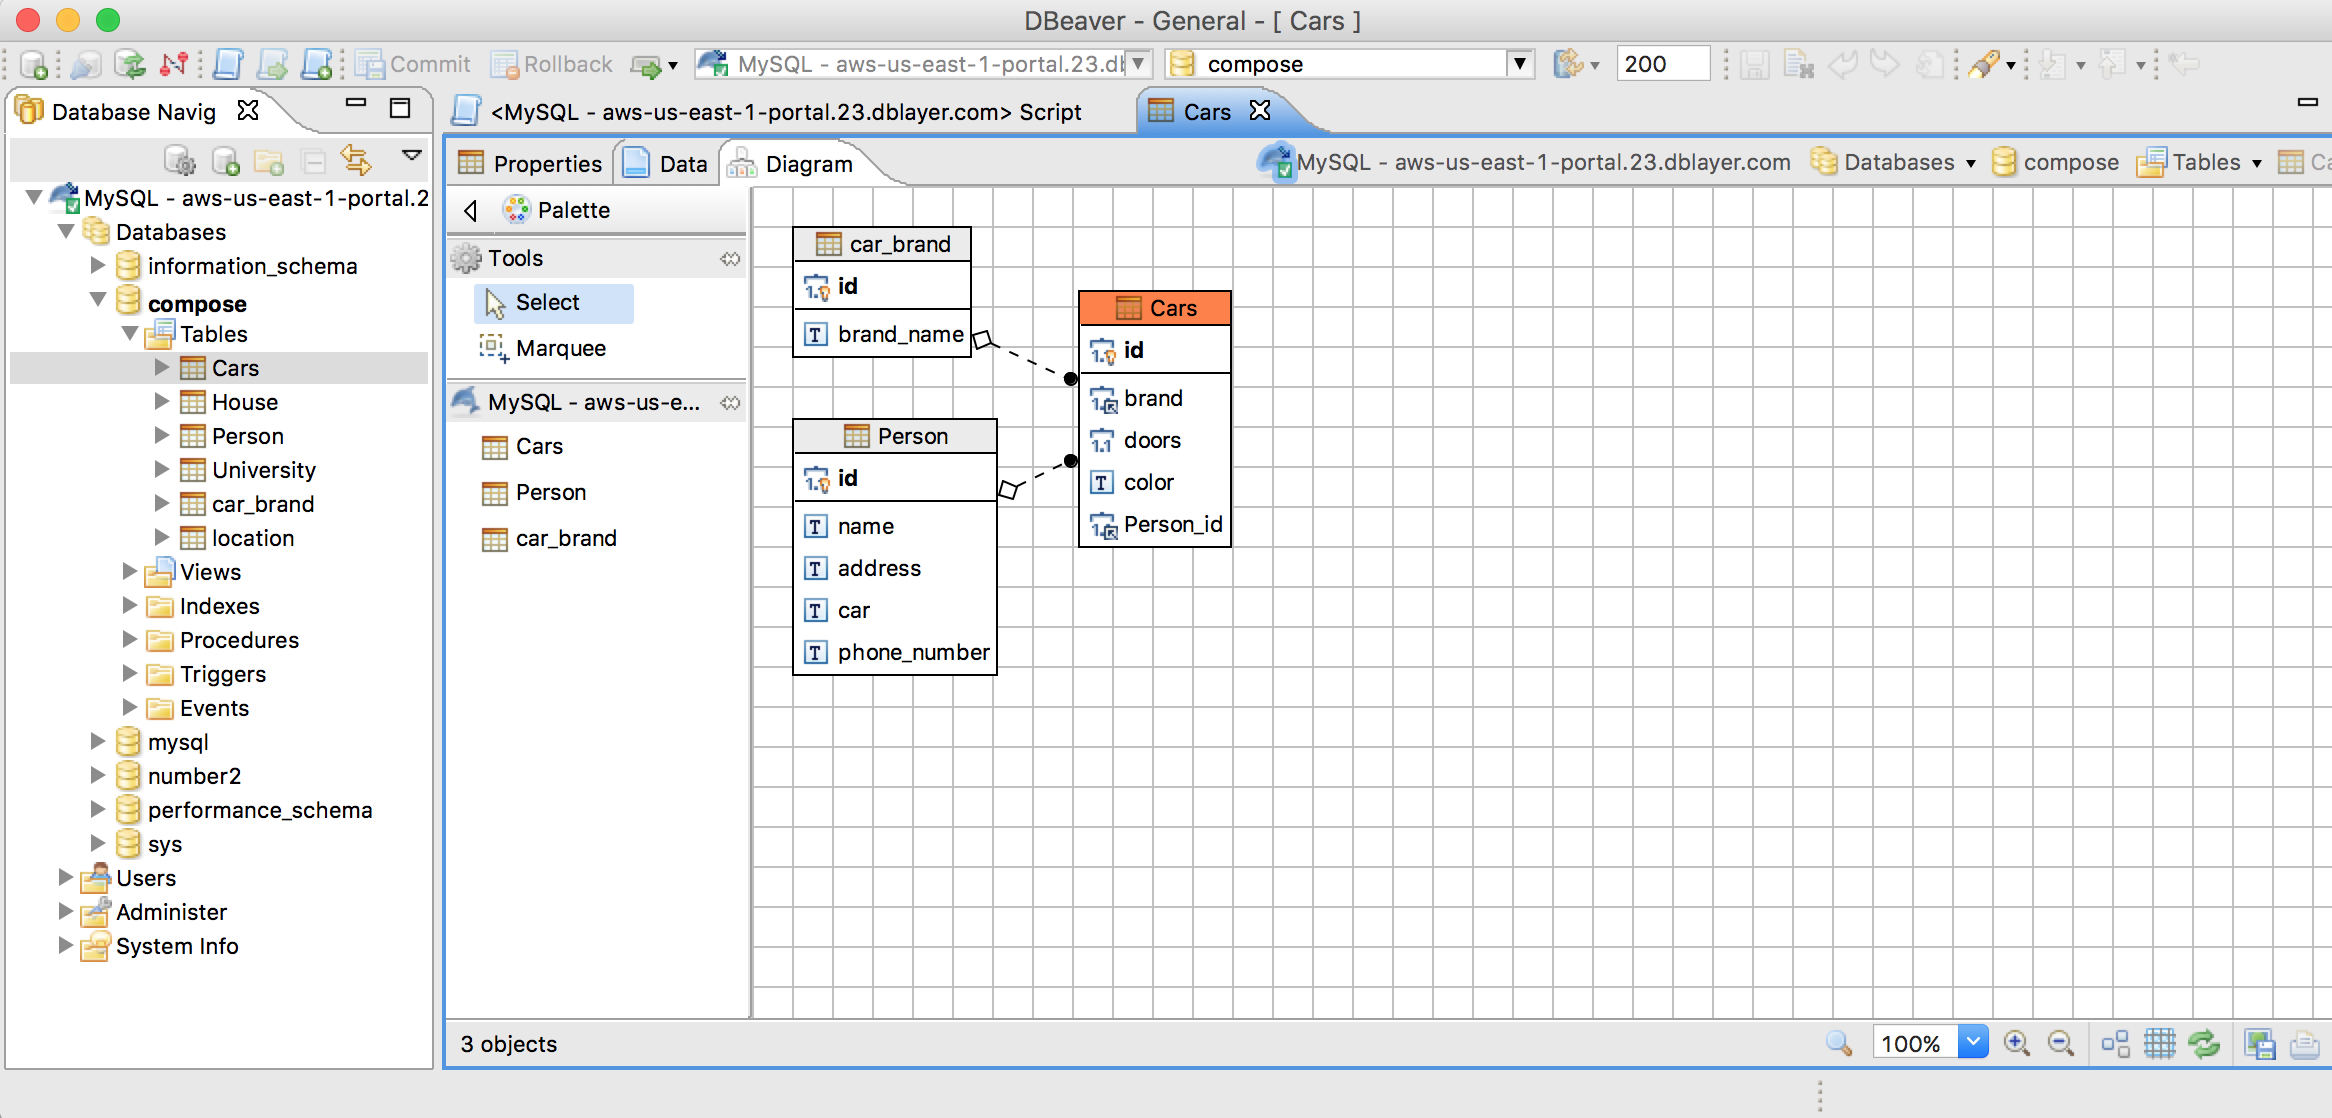This screenshot has width=2332, height=1118.
Task: Click the Palette panel toggle icon
Action: tap(470, 210)
